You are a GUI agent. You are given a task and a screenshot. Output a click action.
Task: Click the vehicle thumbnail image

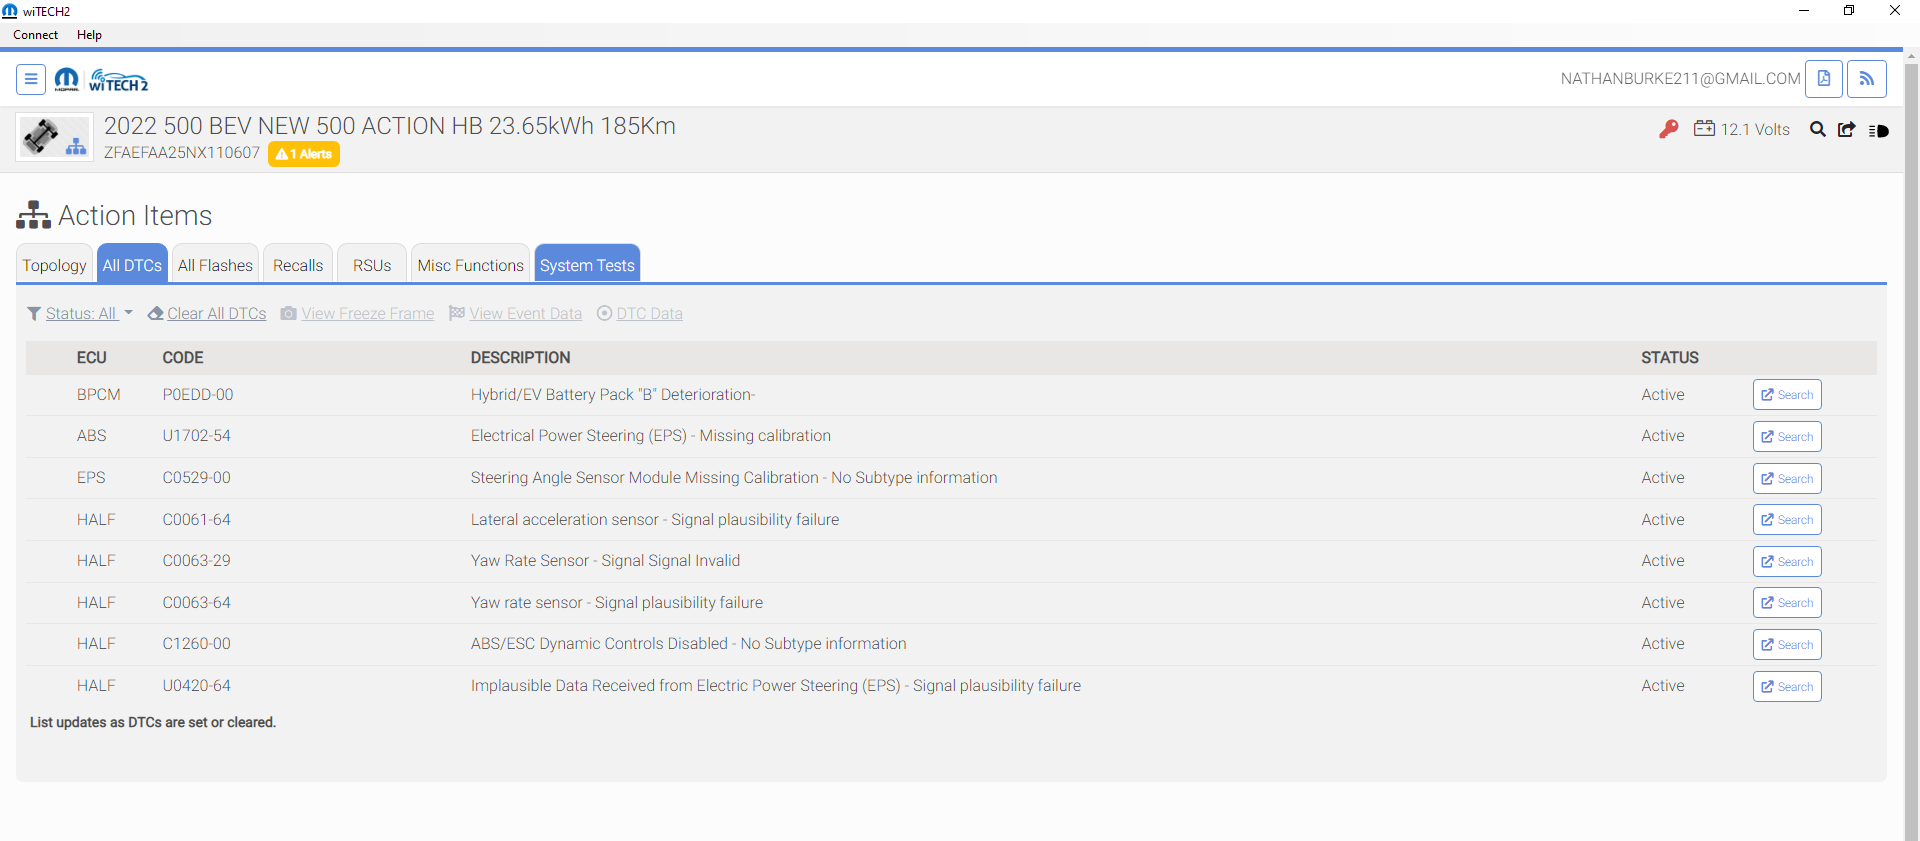click(x=54, y=137)
